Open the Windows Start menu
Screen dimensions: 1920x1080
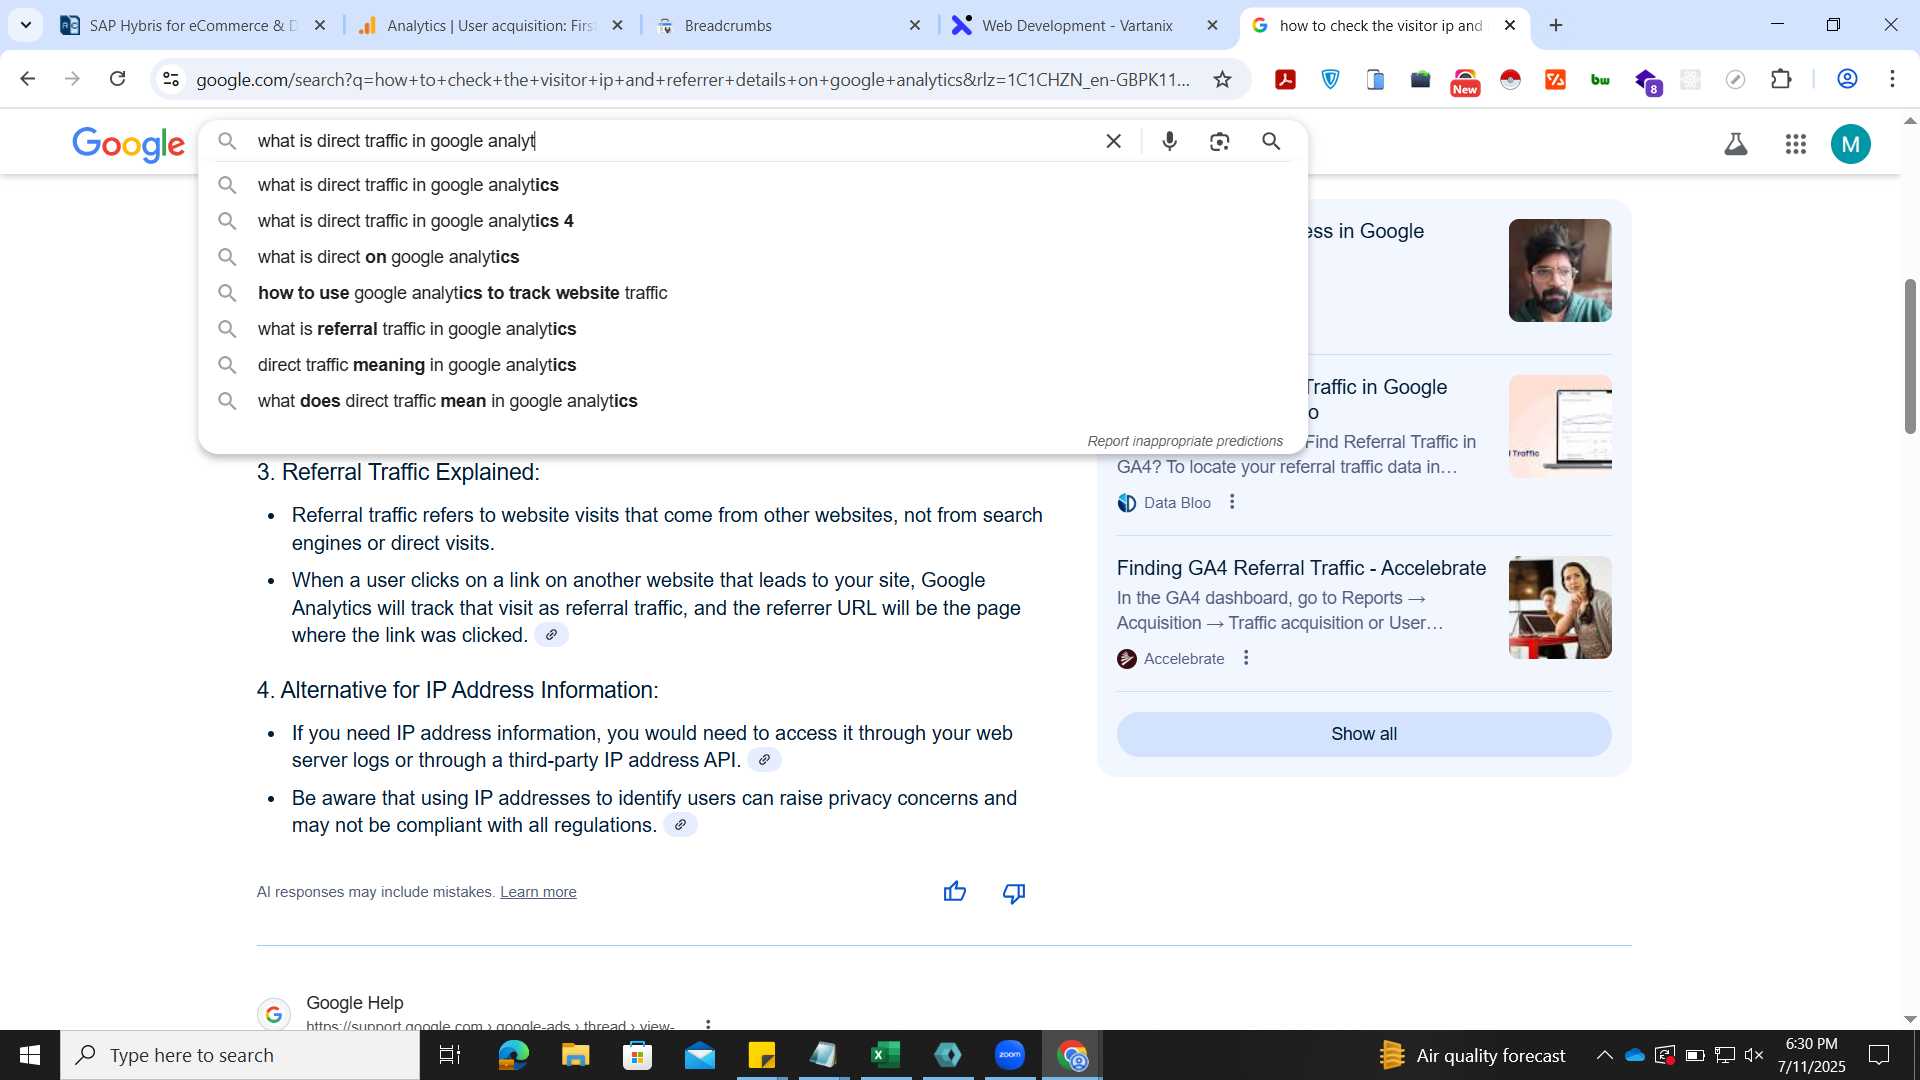[30, 1055]
